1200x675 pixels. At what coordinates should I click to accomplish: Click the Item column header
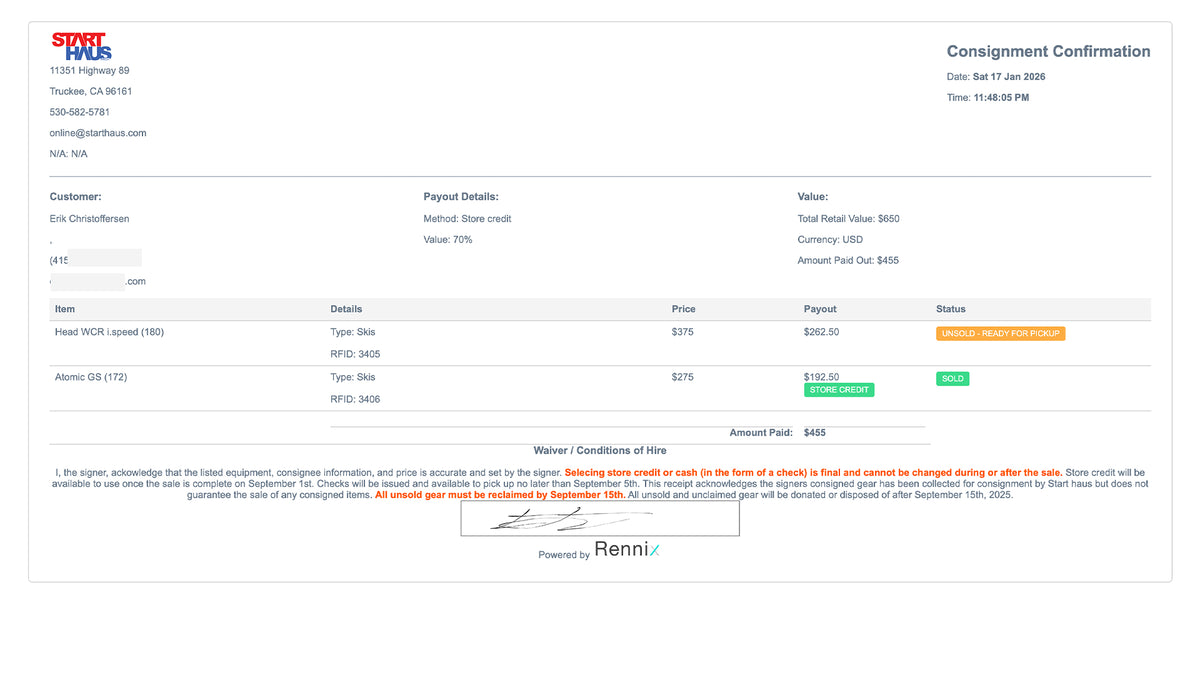click(x=65, y=309)
